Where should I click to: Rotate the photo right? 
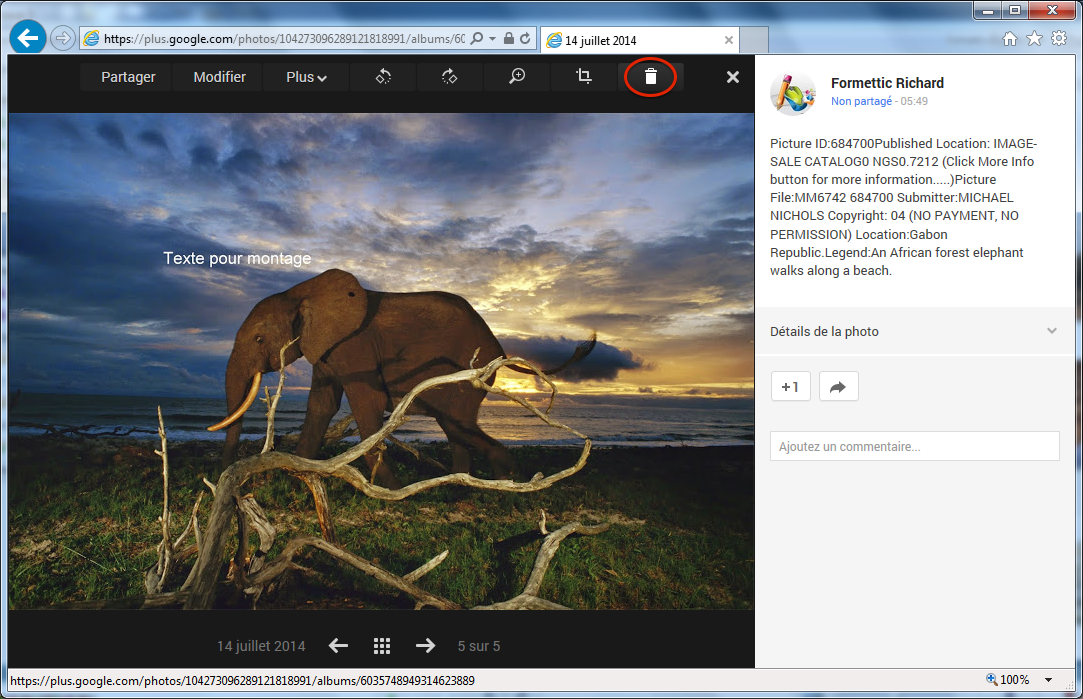(x=450, y=77)
